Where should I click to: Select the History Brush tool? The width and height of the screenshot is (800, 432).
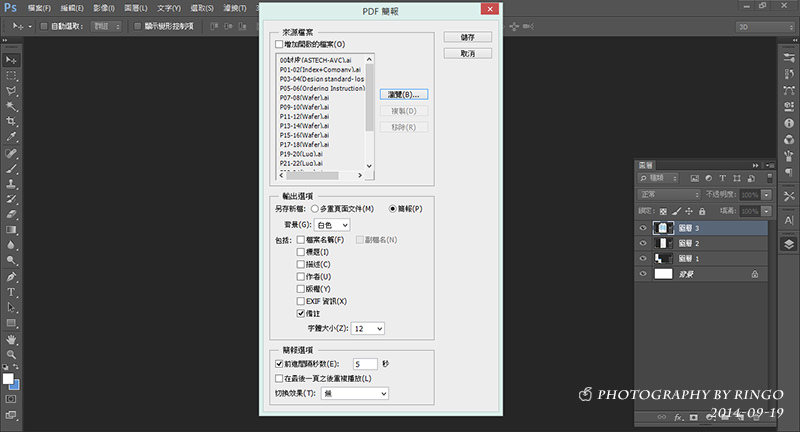[x=11, y=199]
